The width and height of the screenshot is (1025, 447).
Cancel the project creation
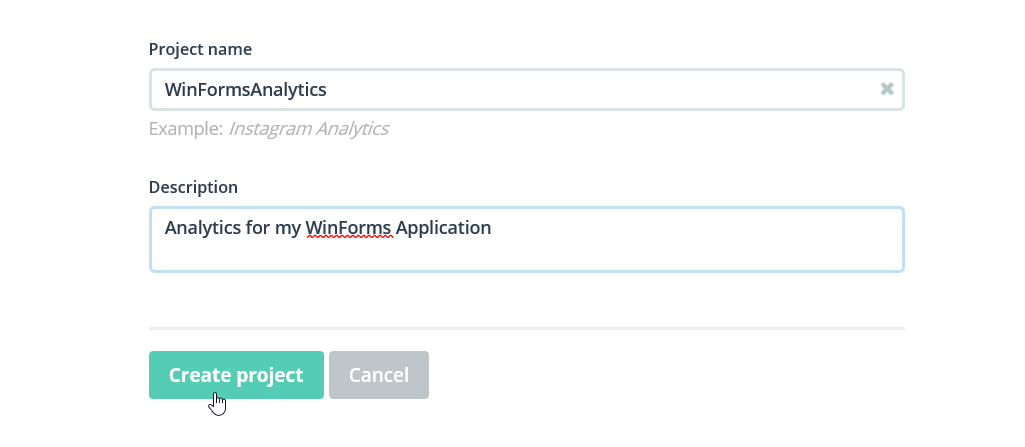pos(378,375)
